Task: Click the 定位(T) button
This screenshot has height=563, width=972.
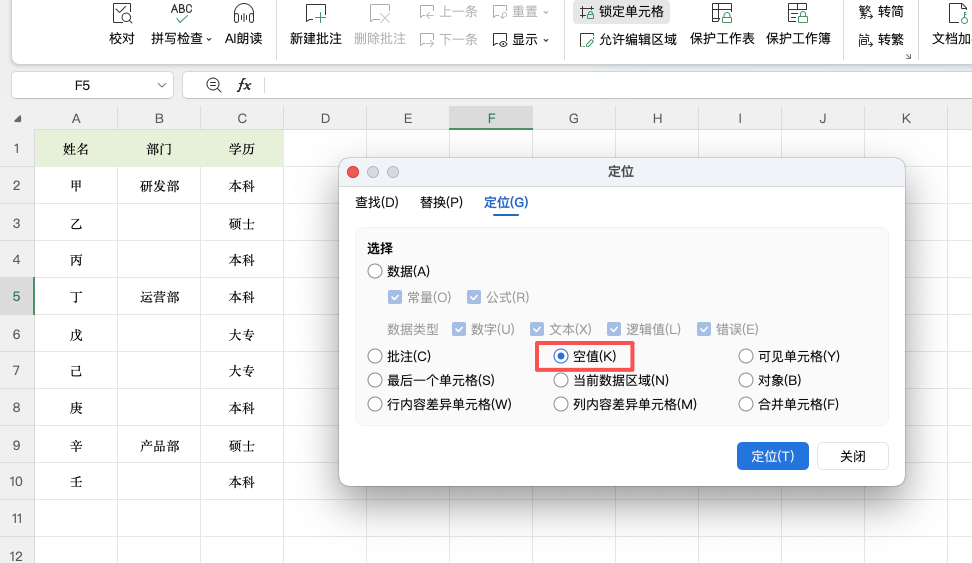Action: (x=772, y=456)
